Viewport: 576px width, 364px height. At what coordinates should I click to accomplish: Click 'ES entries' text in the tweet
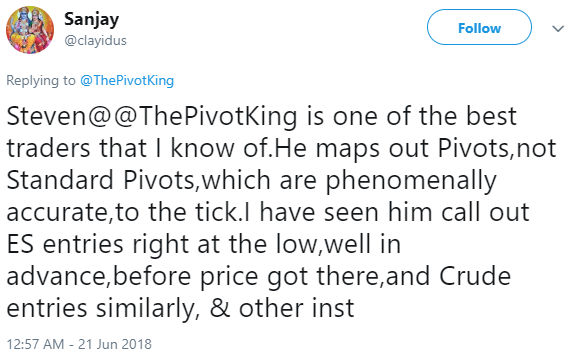tap(65, 244)
